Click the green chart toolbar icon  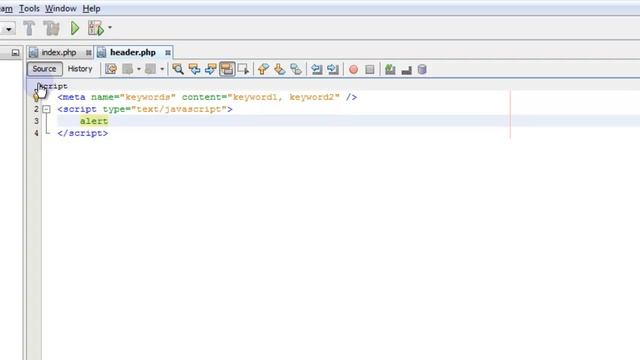[390, 69]
